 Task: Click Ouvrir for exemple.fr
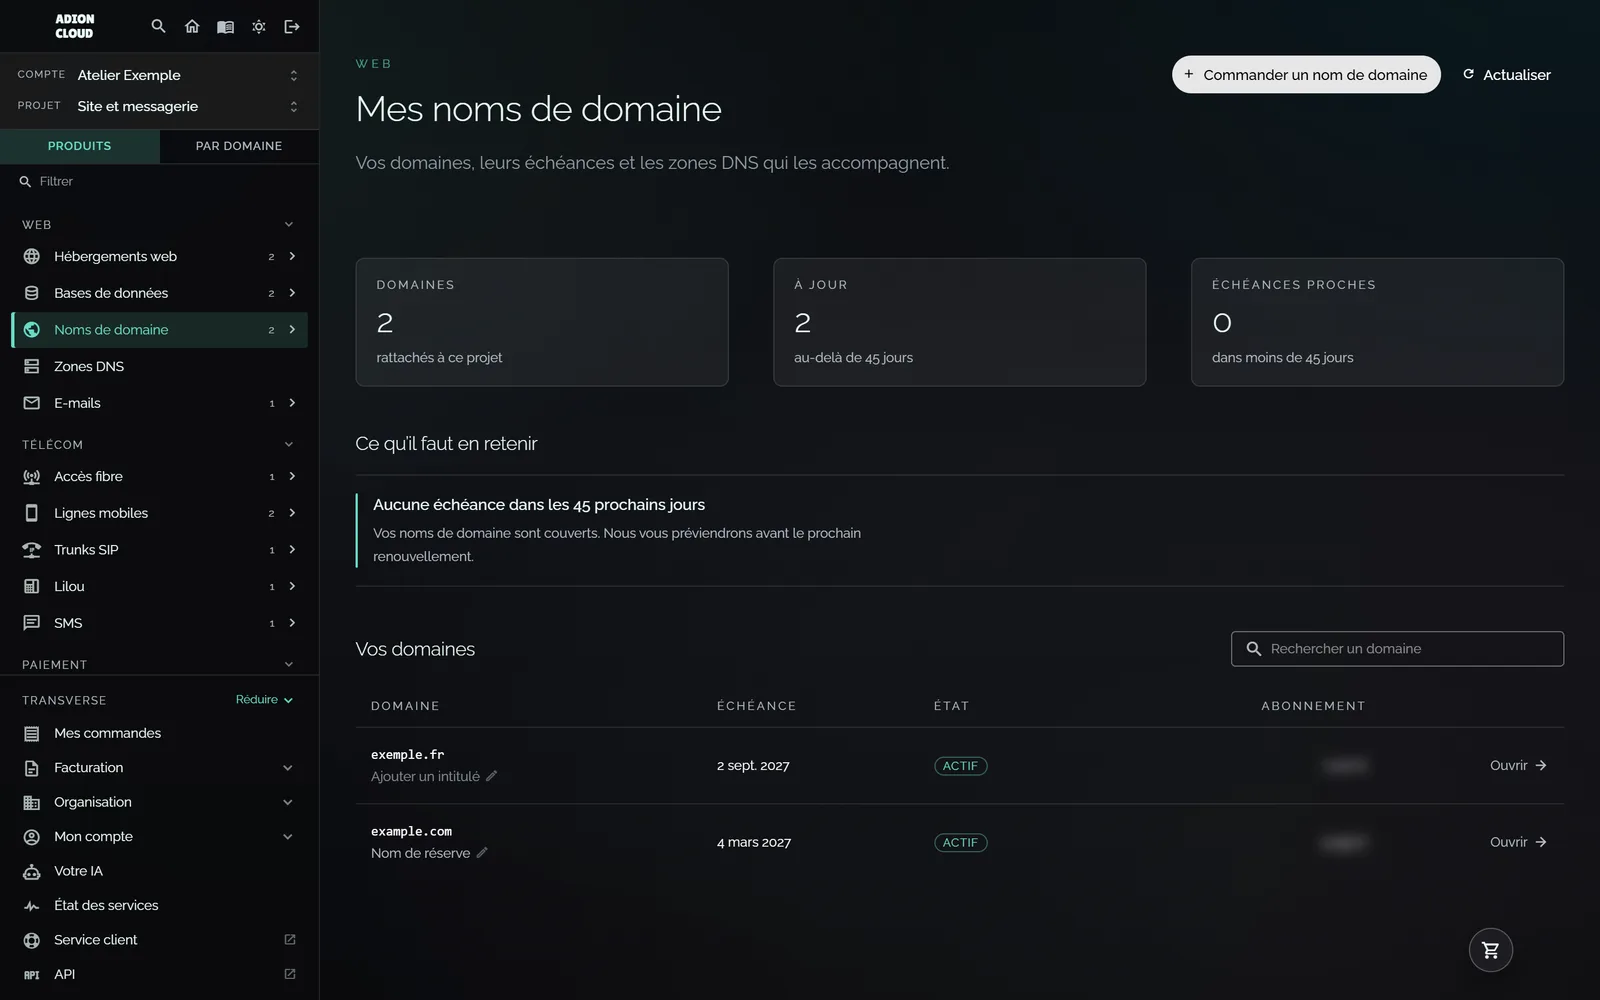pyautogui.click(x=1518, y=766)
